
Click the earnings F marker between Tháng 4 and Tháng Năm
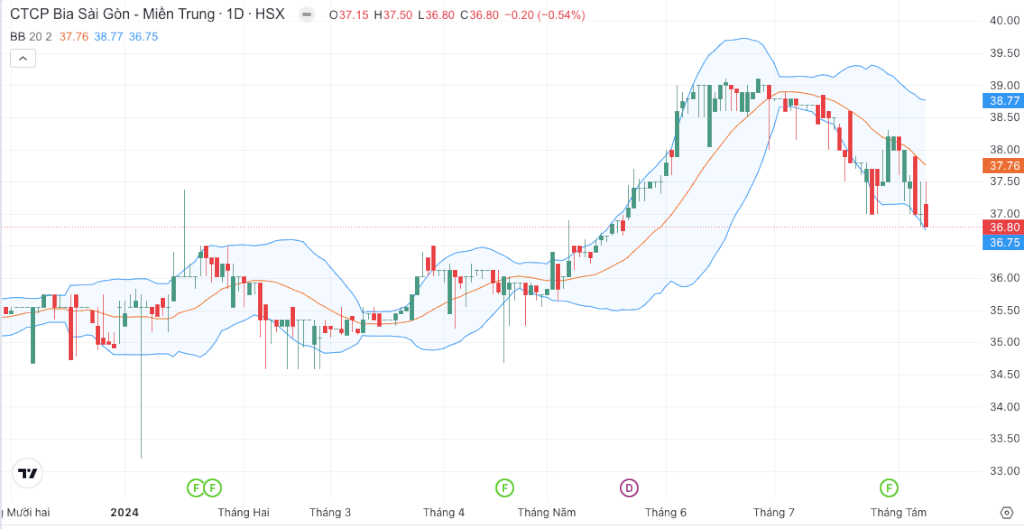[504, 487]
